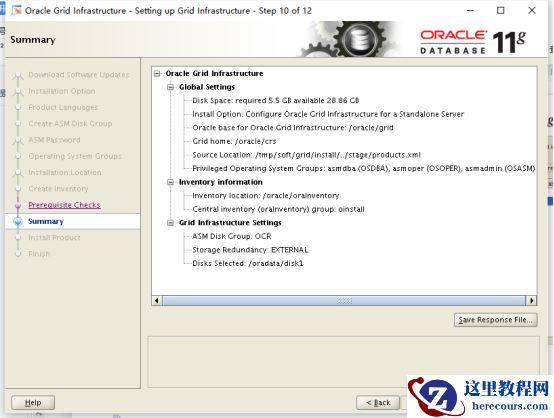Click the Installation Location step
The height and width of the screenshot is (418, 554).
point(65,172)
